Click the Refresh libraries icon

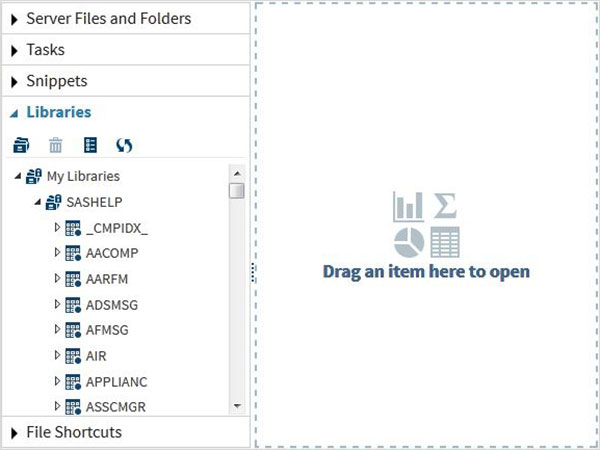tap(124, 145)
